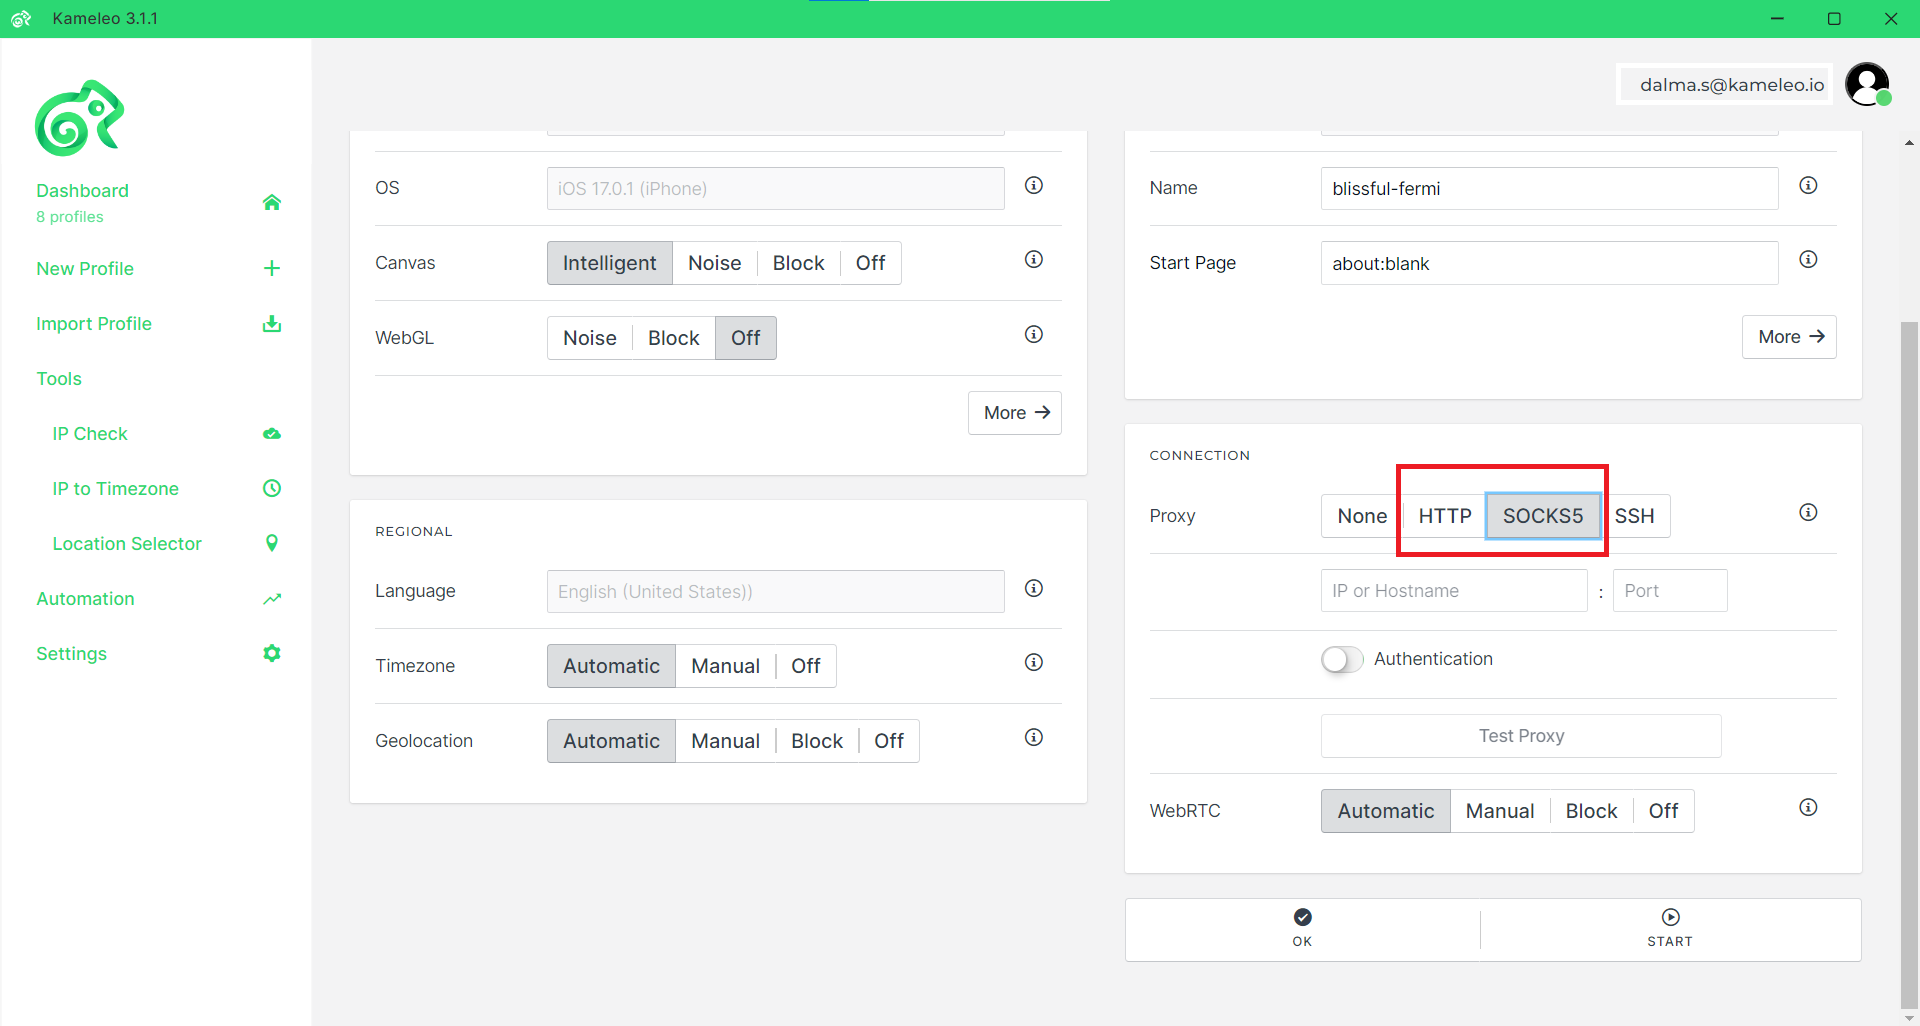Click the IP Check cloud icon
This screenshot has height=1026, width=1920.
click(272, 433)
